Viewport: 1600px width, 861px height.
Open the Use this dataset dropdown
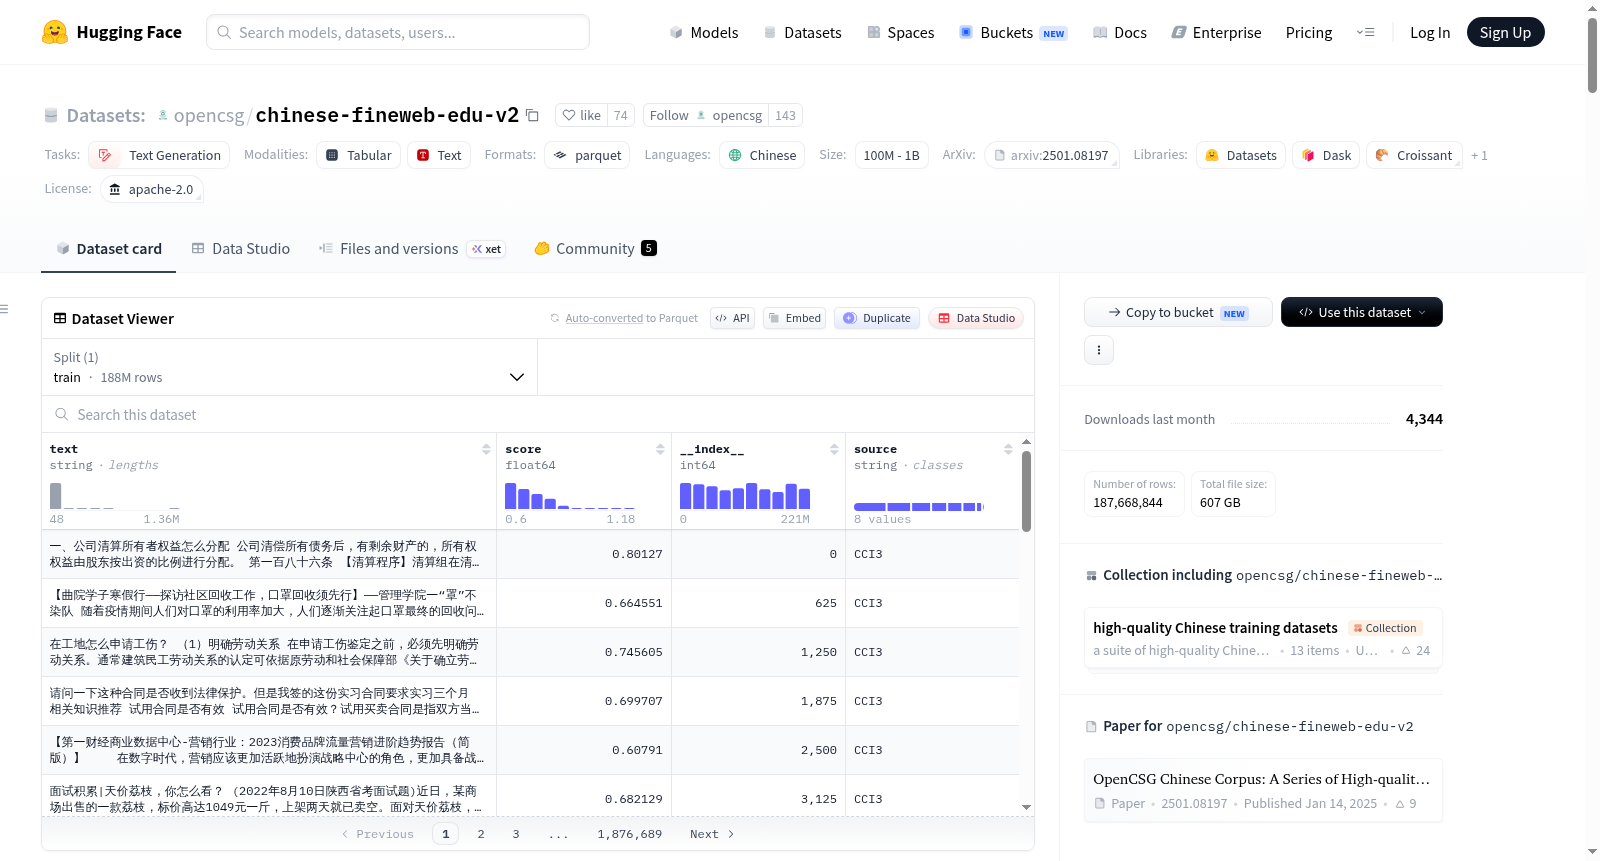click(1361, 312)
